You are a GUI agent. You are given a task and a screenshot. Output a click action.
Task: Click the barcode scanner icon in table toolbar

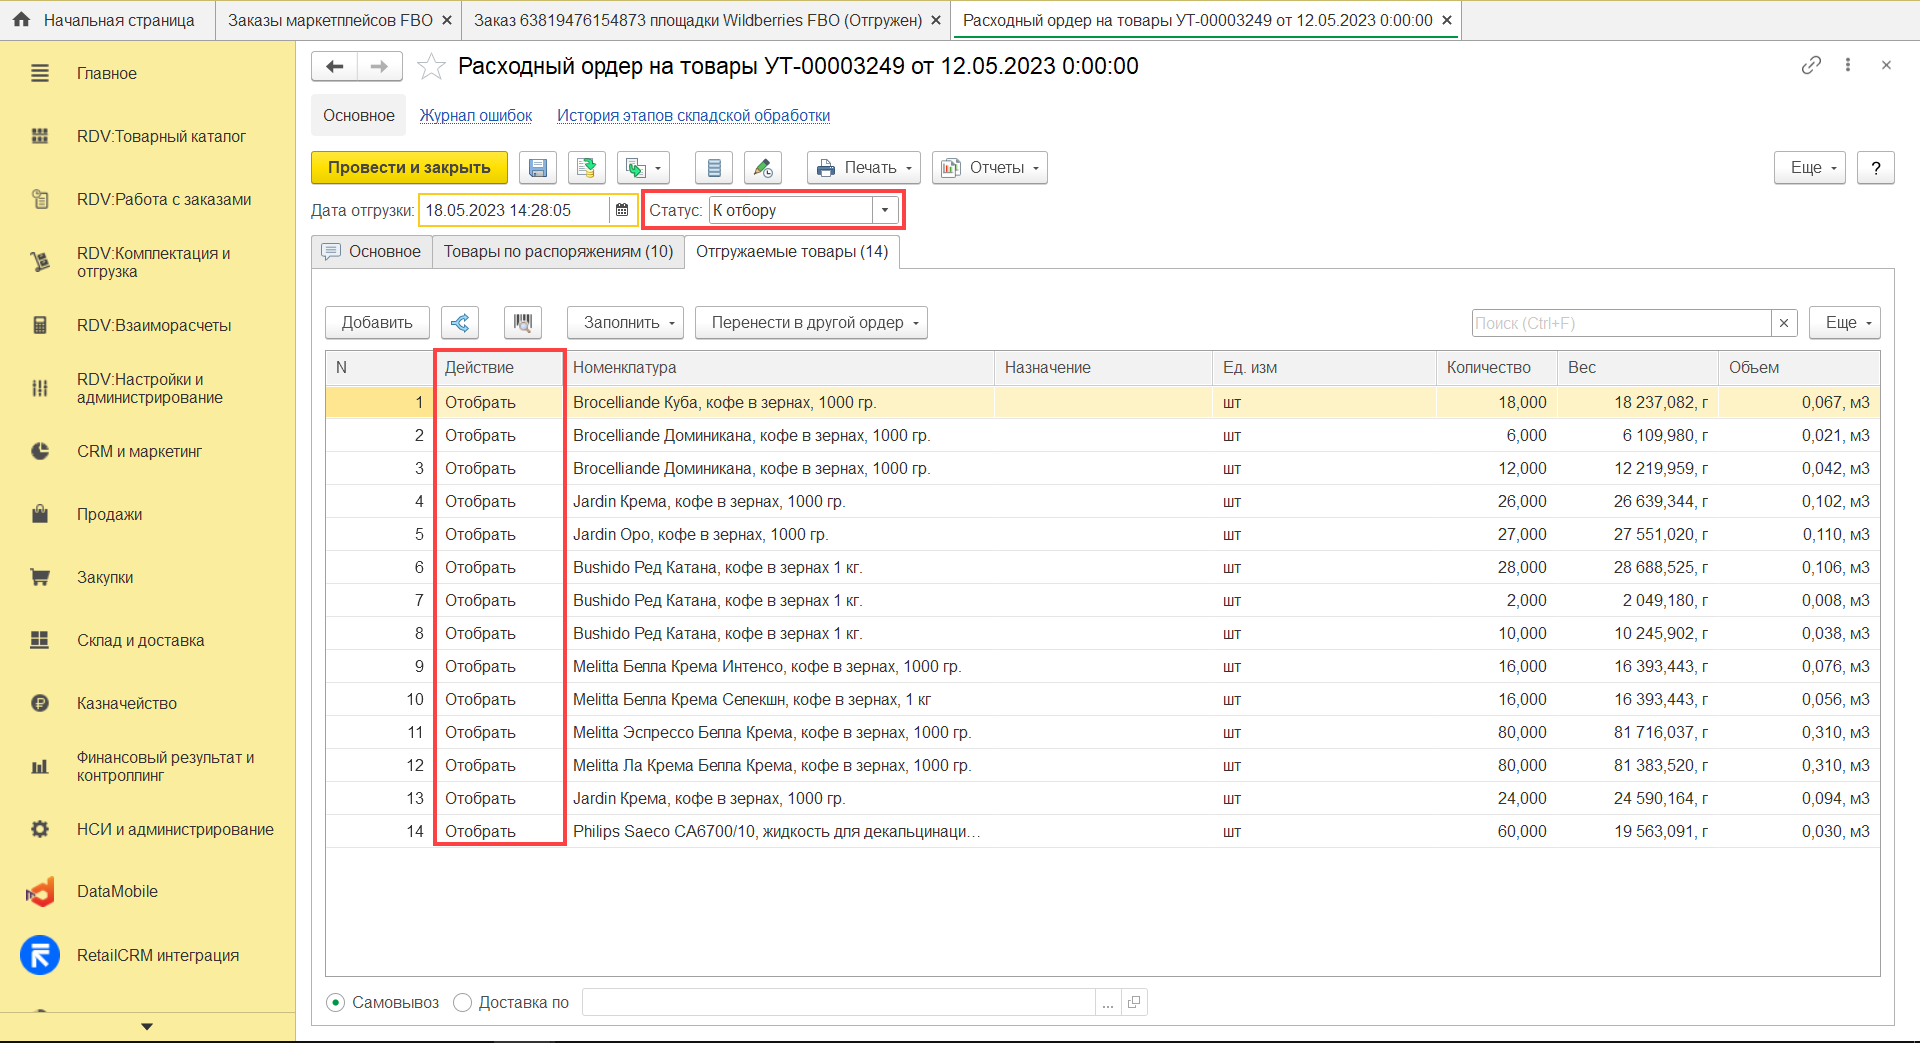click(522, 323)
